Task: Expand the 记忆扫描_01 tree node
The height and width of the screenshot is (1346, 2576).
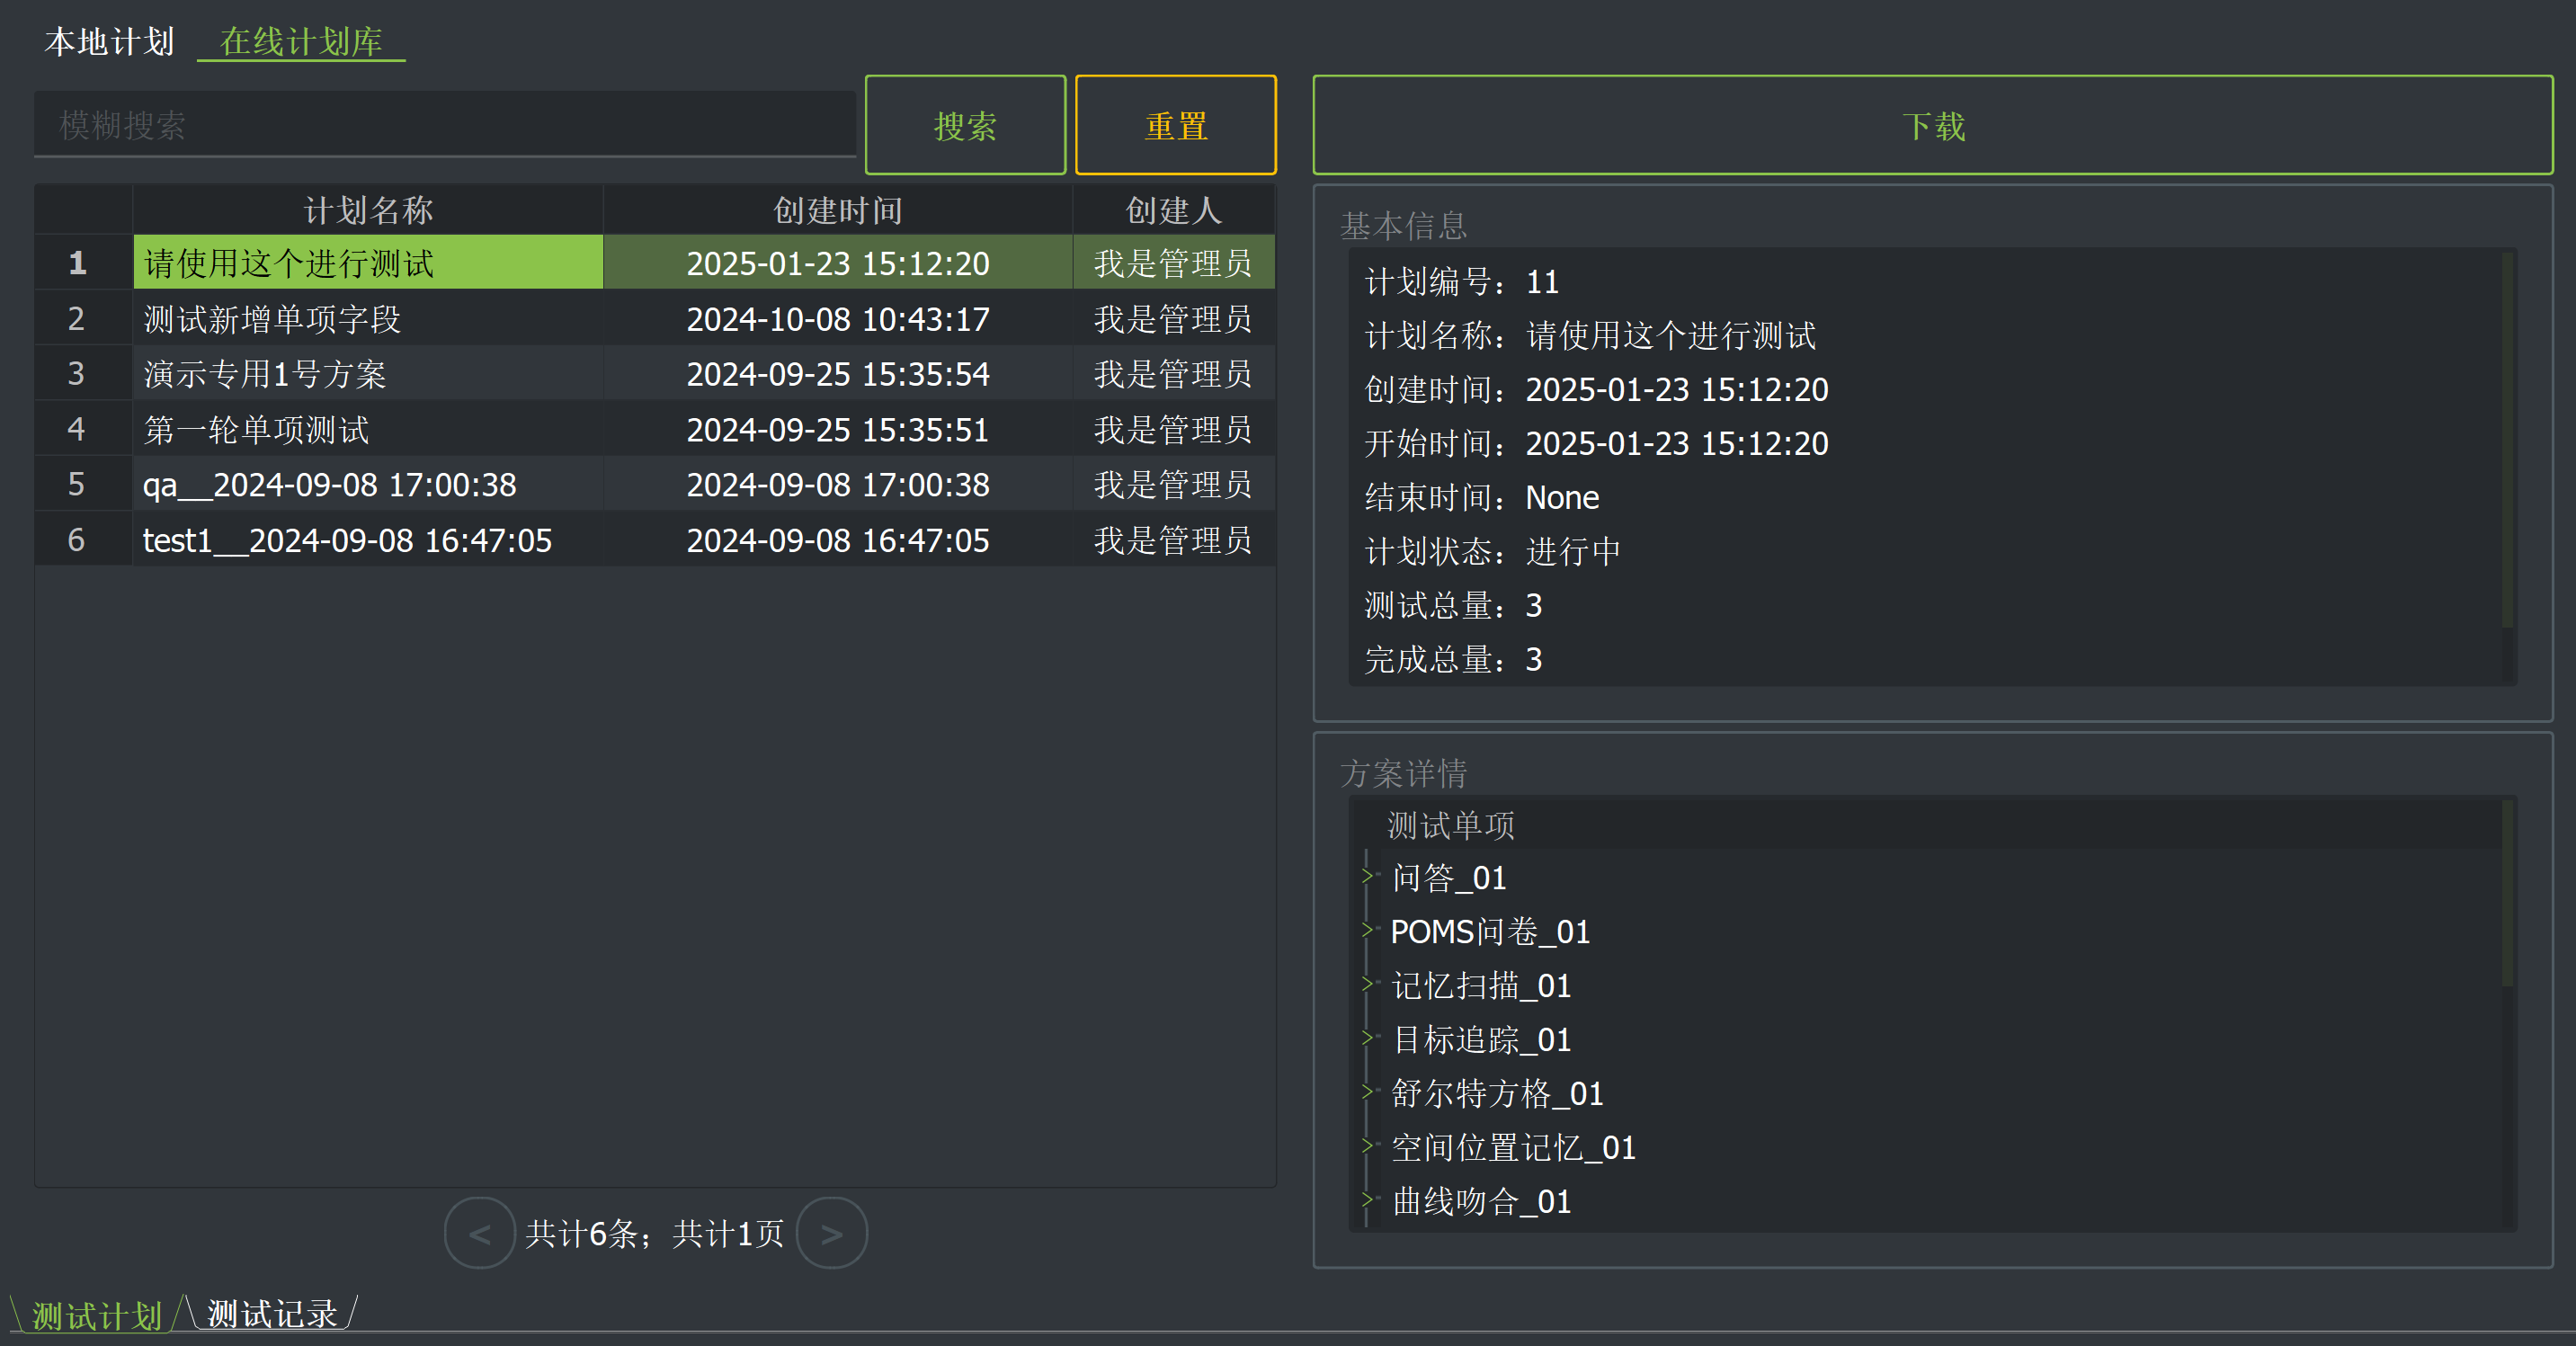Action: click(1368, 984)
